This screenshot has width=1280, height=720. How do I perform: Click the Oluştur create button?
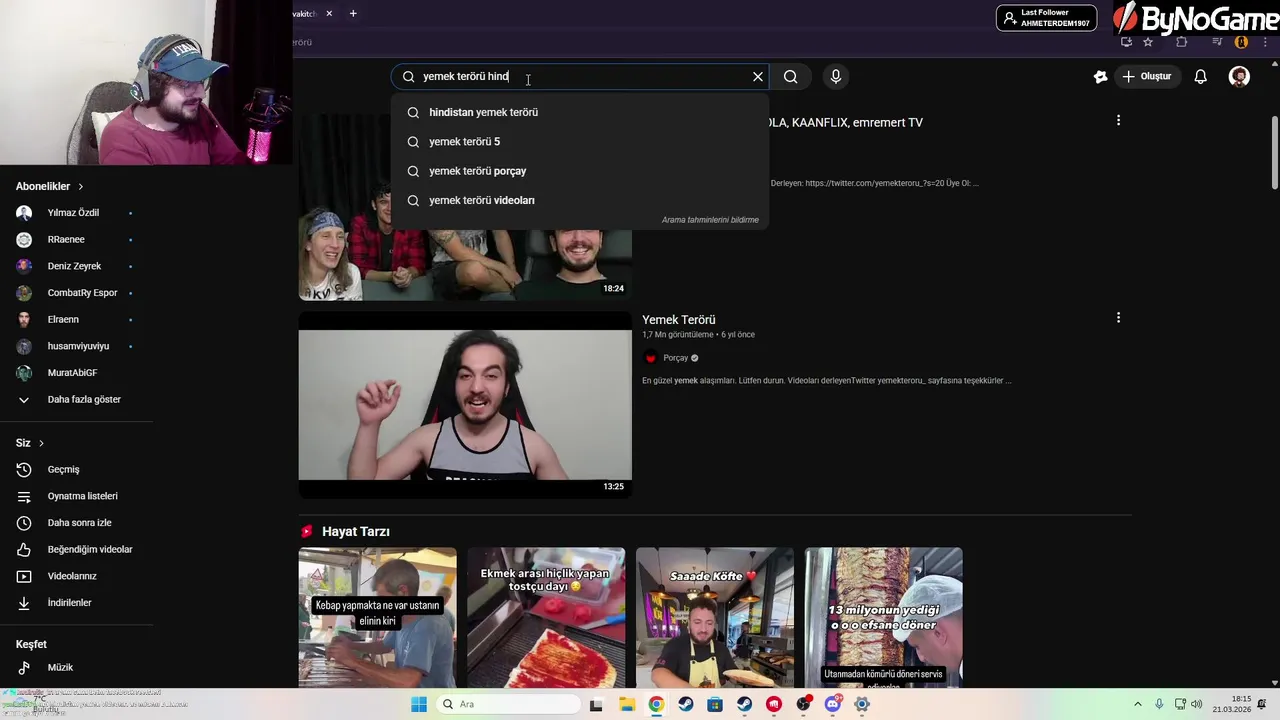coord(1146,76)
